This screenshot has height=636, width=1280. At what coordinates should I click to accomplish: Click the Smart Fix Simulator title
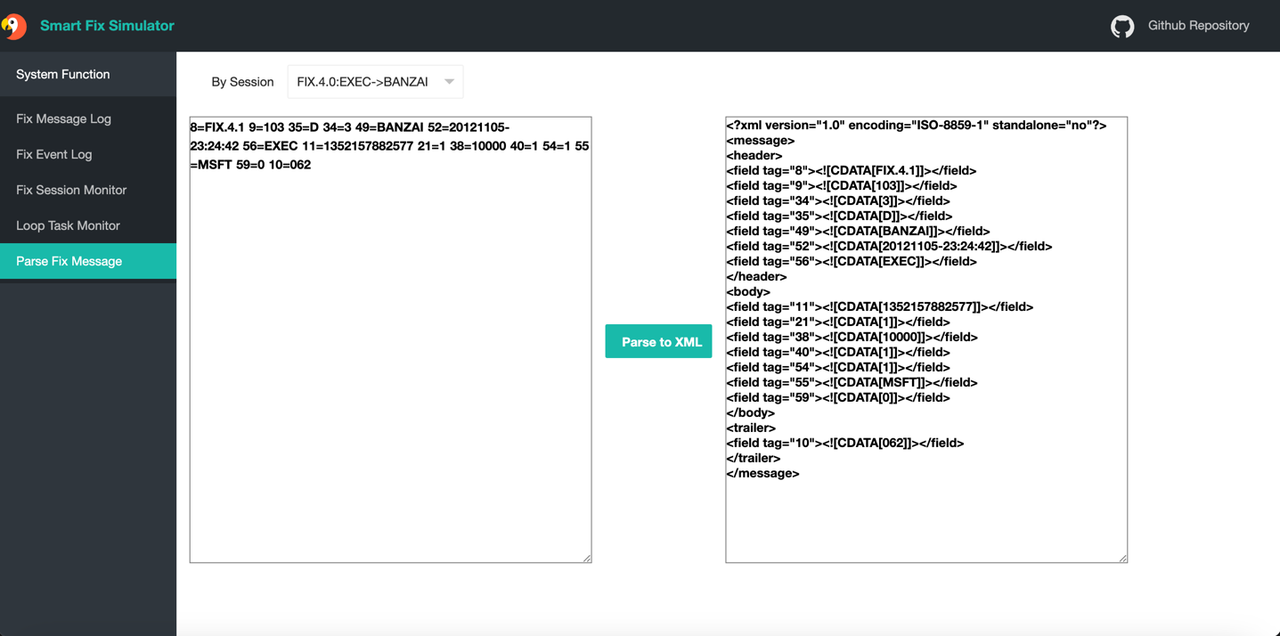107,26
